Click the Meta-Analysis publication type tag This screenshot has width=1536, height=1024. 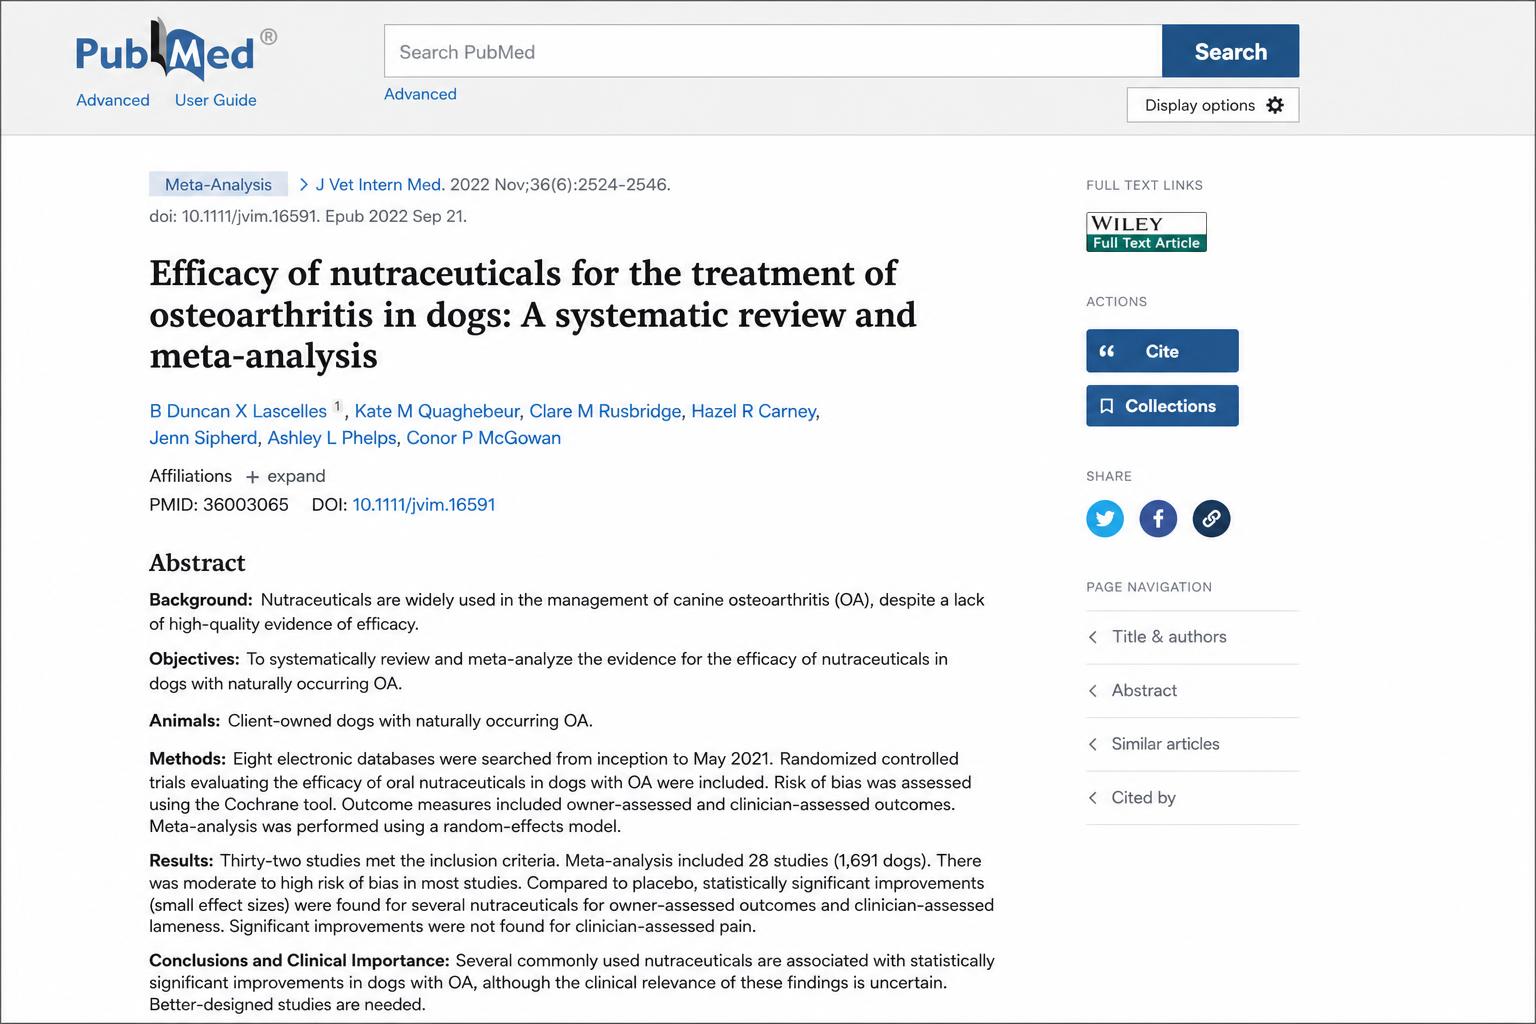pos(218,184)
